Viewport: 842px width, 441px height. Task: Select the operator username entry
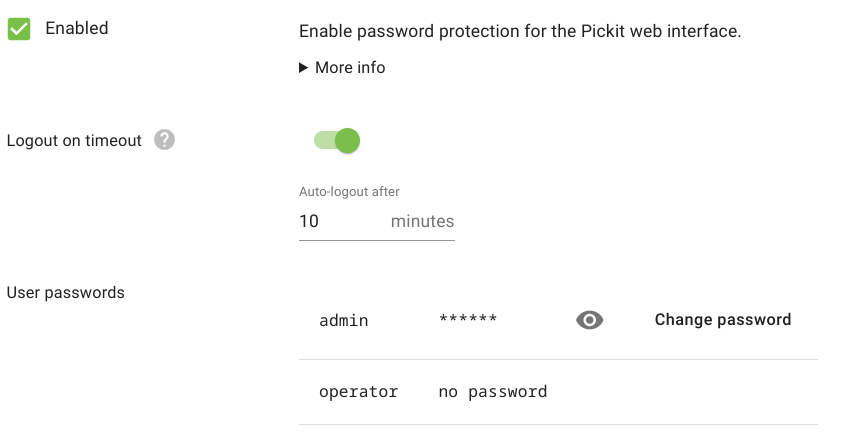tap(358, 392)
